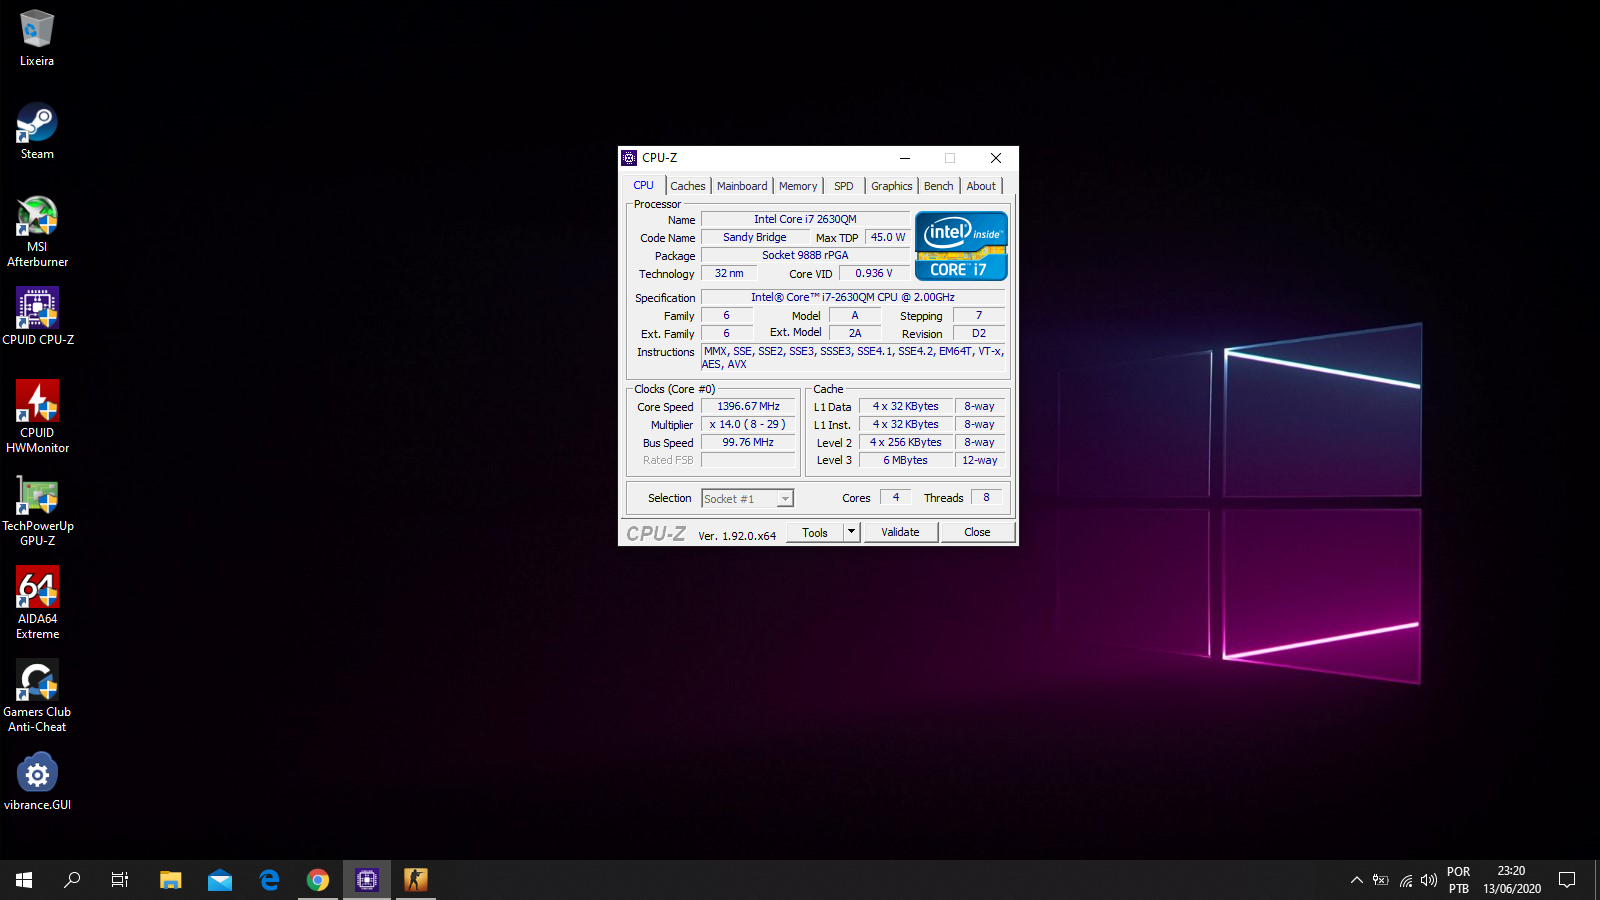Click Core Speed 1396.67 MHz value
Screen dimensions: 1600x900
coord(748,406)
